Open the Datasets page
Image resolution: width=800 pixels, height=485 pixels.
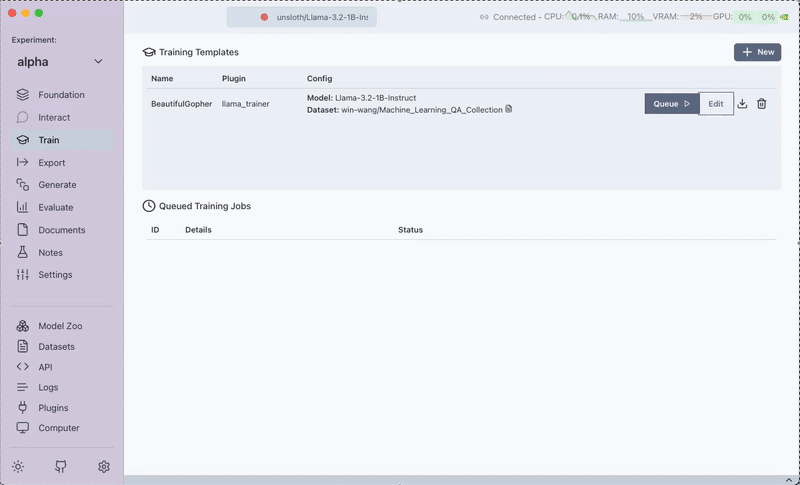point(56,347)
